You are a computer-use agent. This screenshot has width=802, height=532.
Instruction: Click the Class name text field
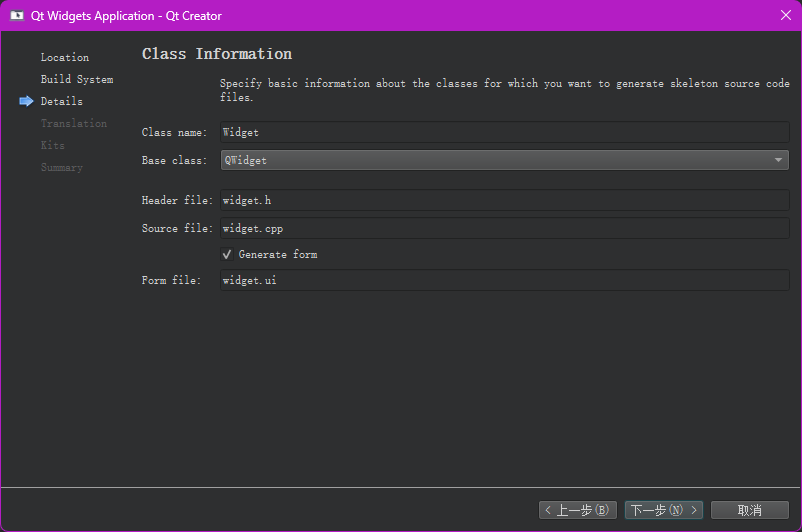point(504,132)
